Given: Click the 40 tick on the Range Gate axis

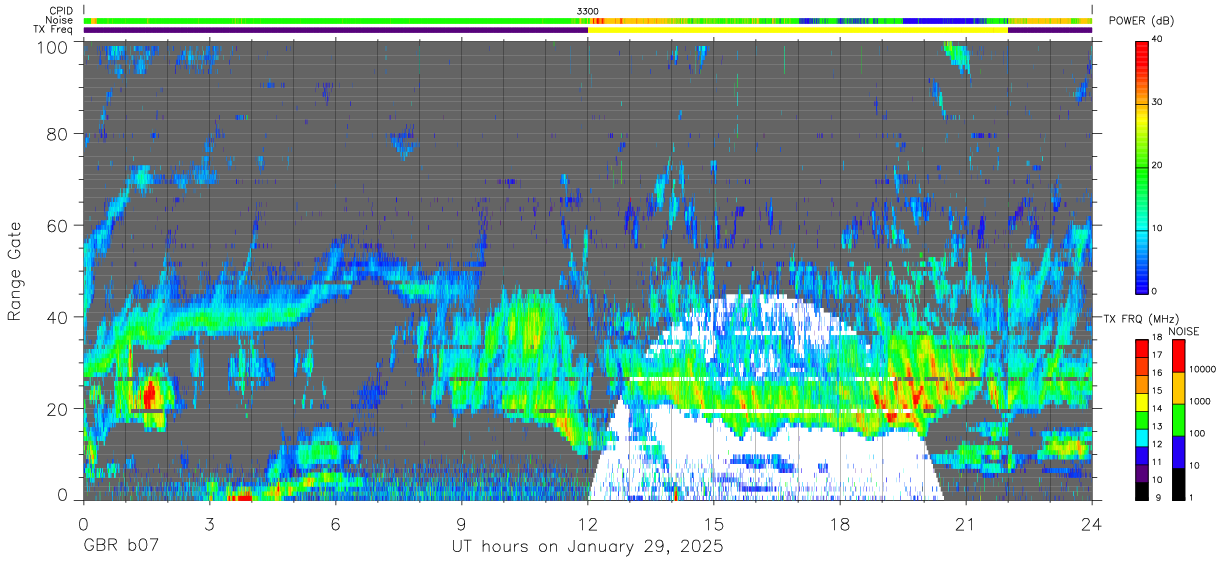Looking at the screenshot, I should (58, 317).
